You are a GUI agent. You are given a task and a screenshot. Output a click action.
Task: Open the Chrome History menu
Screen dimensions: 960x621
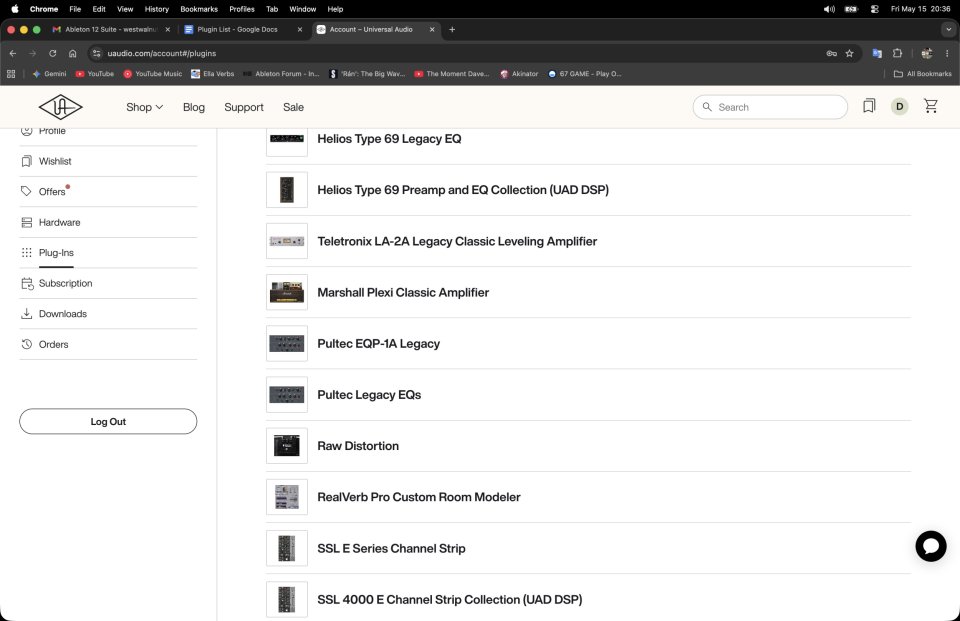point(157,9)
